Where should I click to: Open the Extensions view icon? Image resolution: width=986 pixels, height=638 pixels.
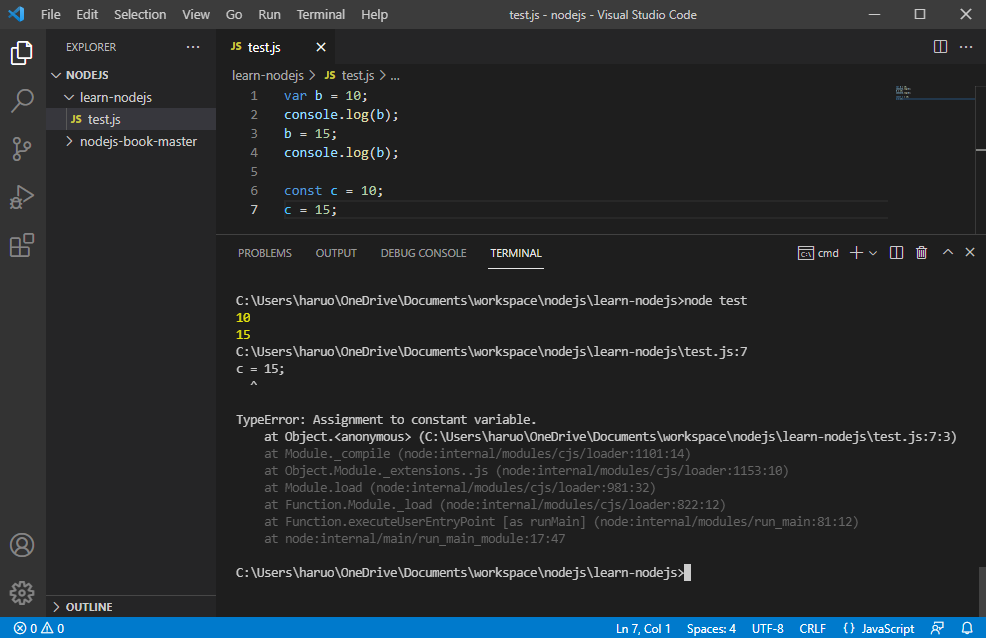(22, 245)
